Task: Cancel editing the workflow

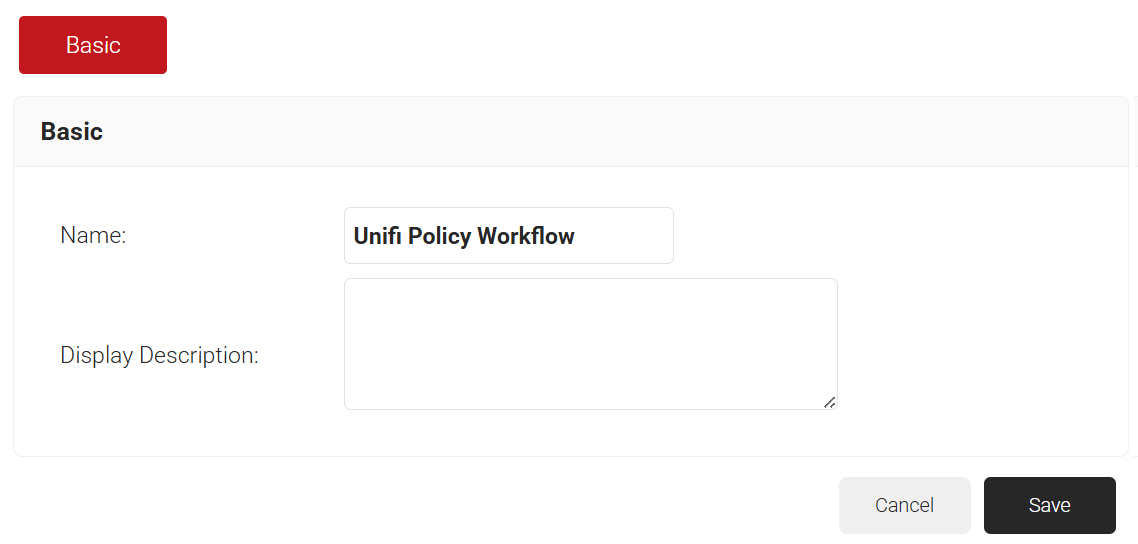Action: pos(904,505)
